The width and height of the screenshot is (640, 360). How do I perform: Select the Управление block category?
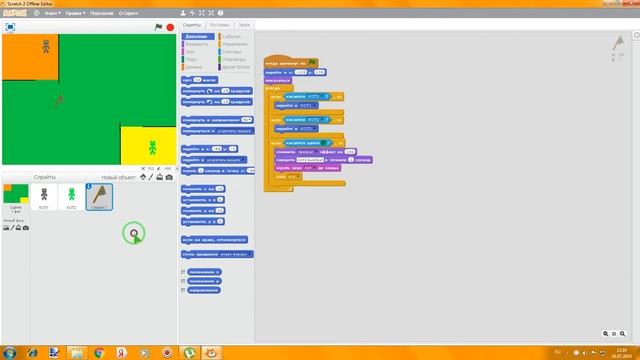(234, 44)
